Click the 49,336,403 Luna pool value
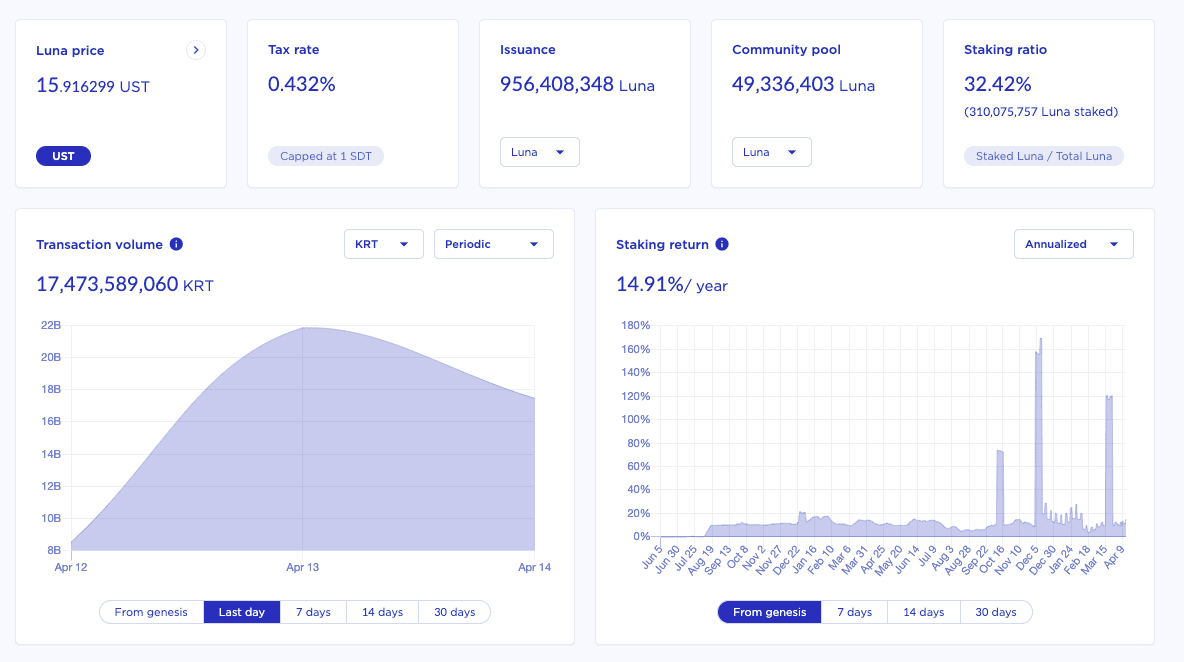This screenshot has height=662, width=1184. 803,84
